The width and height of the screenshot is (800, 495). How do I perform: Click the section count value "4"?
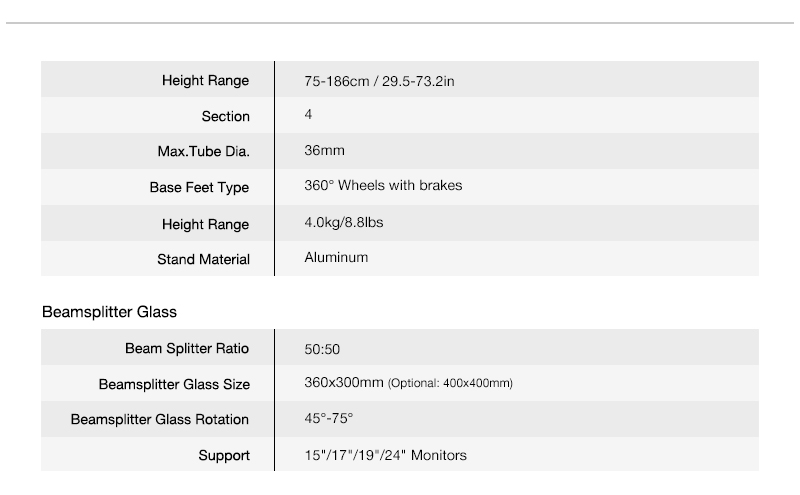tap(308, 115)
